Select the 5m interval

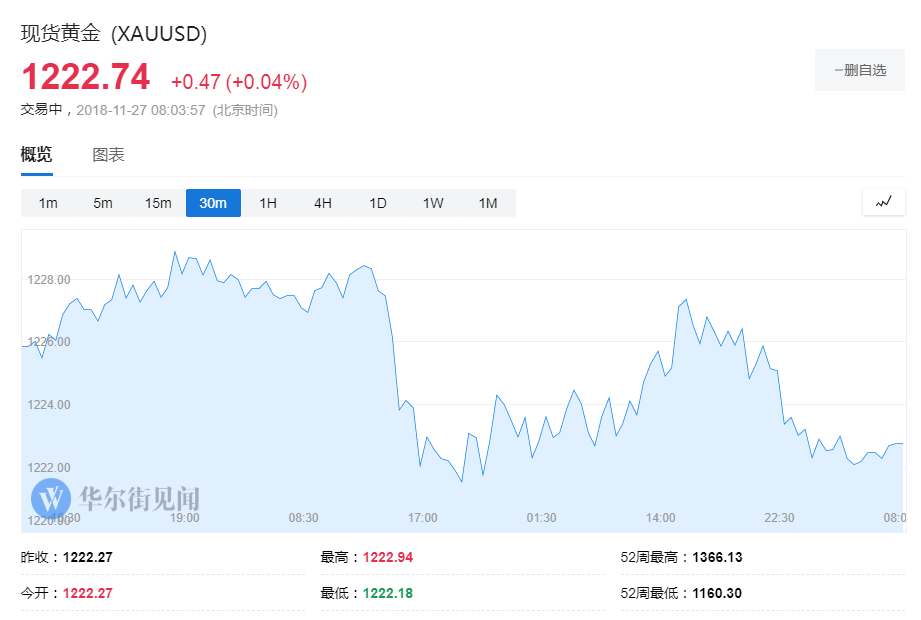pos(103,203)
